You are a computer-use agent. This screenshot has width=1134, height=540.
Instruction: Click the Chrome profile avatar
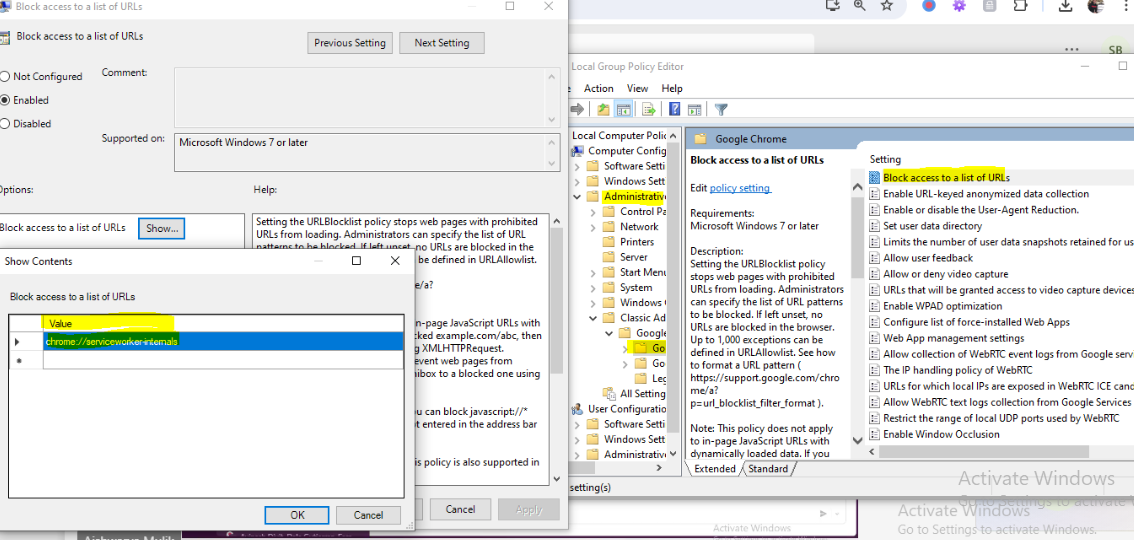click(x=1096, y=6)
